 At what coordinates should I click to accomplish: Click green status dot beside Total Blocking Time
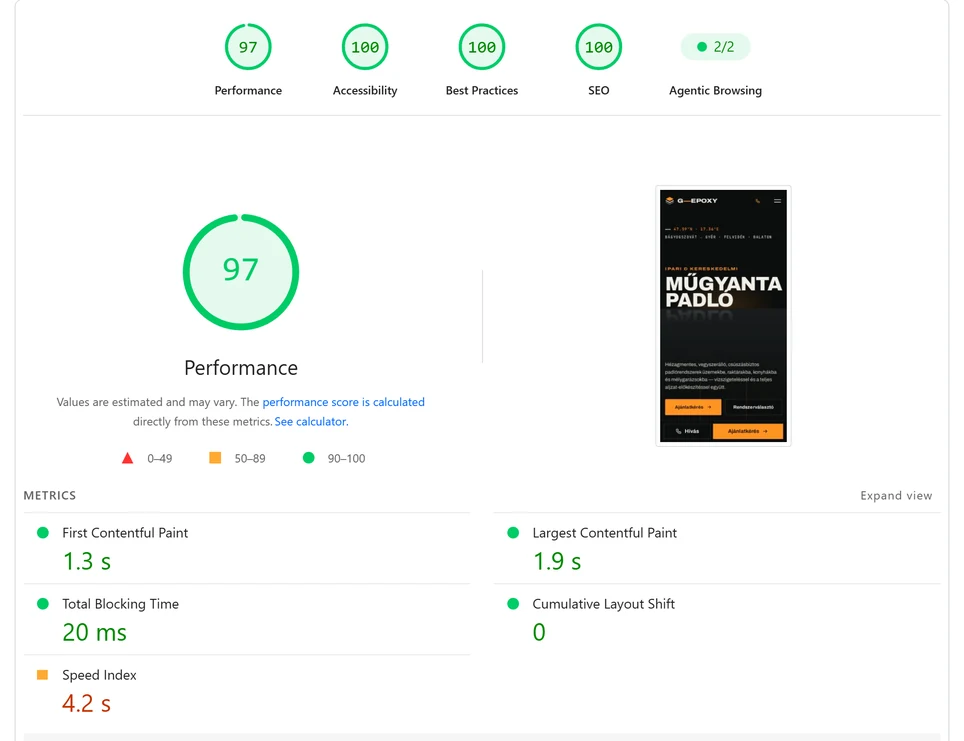[x=42, y=604]
